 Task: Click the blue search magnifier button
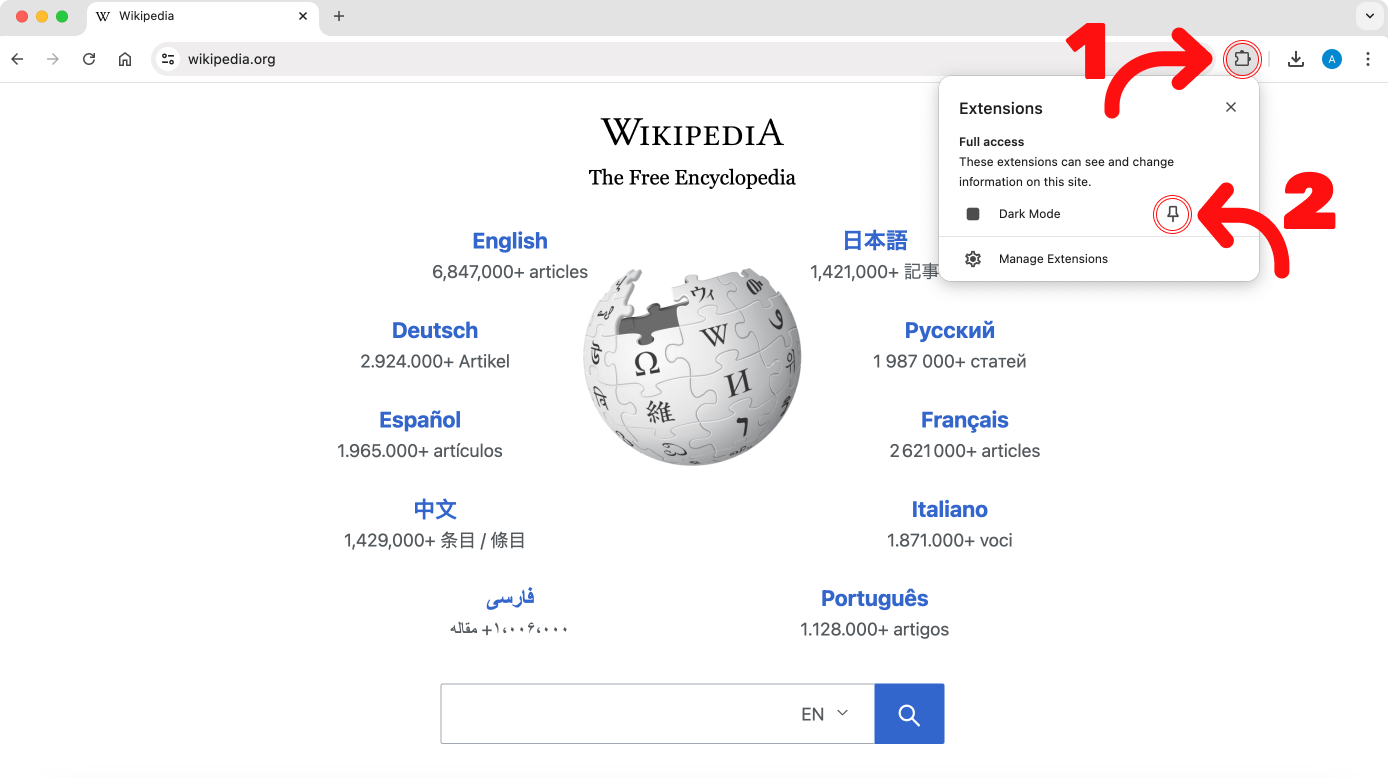pos(909,714)
